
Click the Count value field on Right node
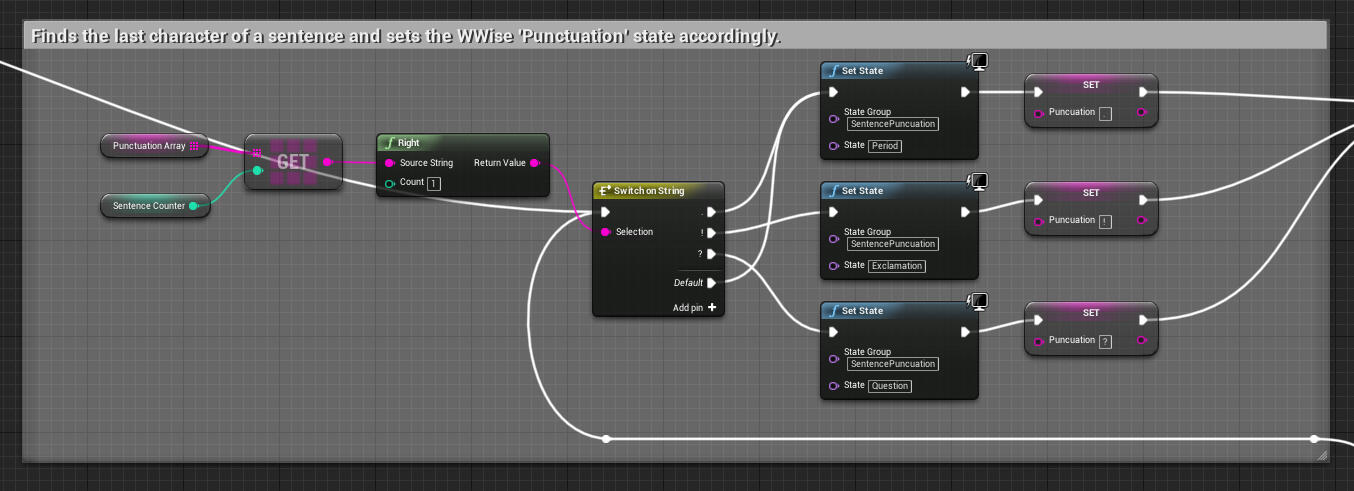[434, 184]
